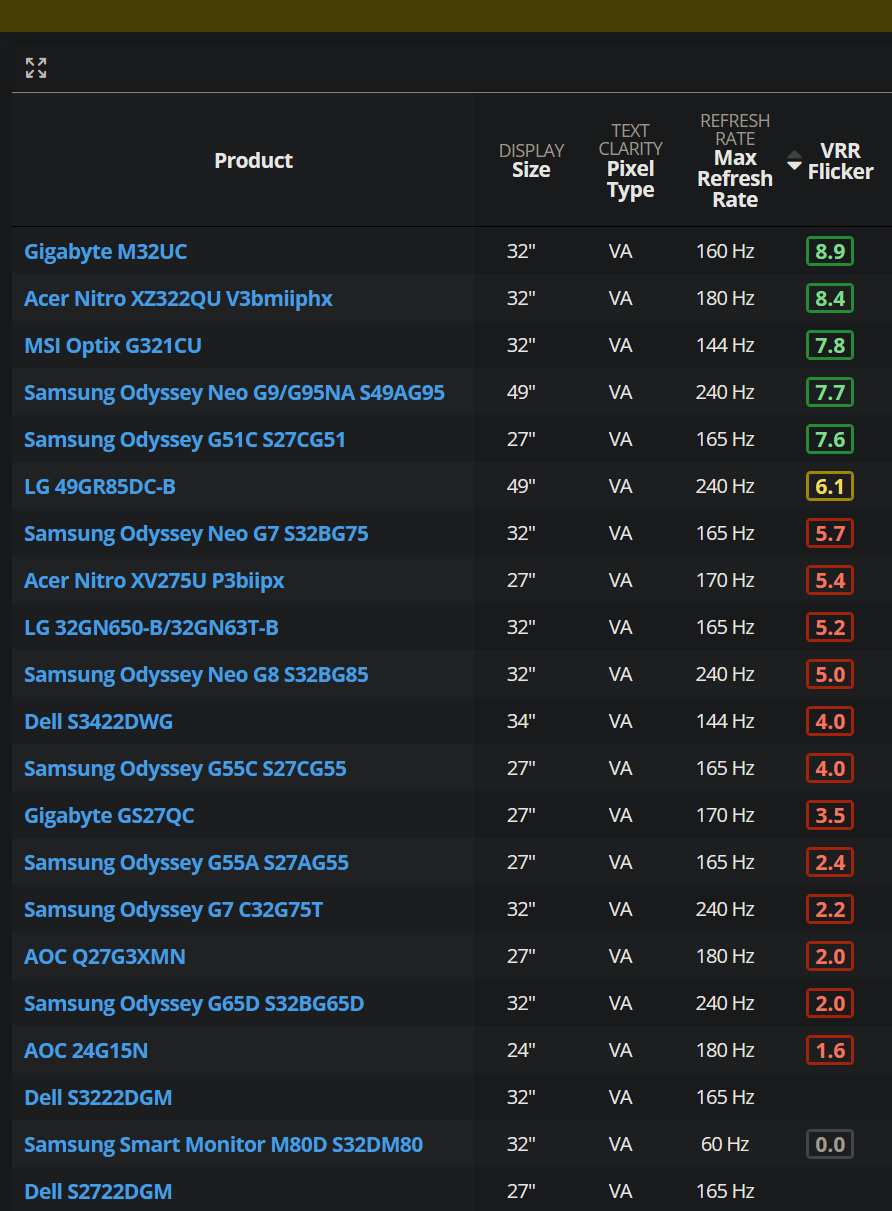Viewport: 892px width, 1211px height.
Task: Click the gray 0.0 score badge
Action: click(829, 1144)
